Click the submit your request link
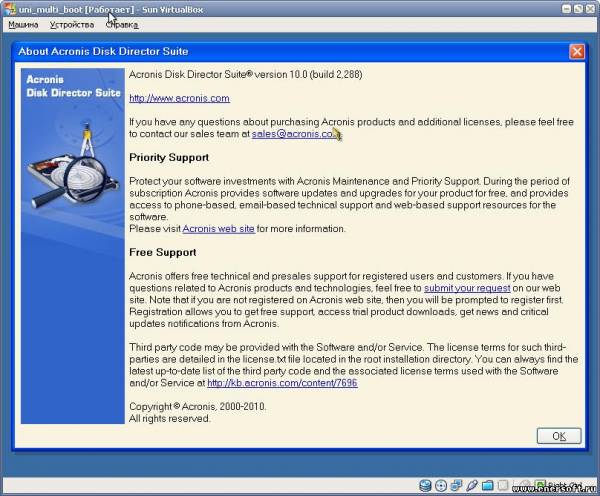The image size is (600, 496). [x=467, y=288]
